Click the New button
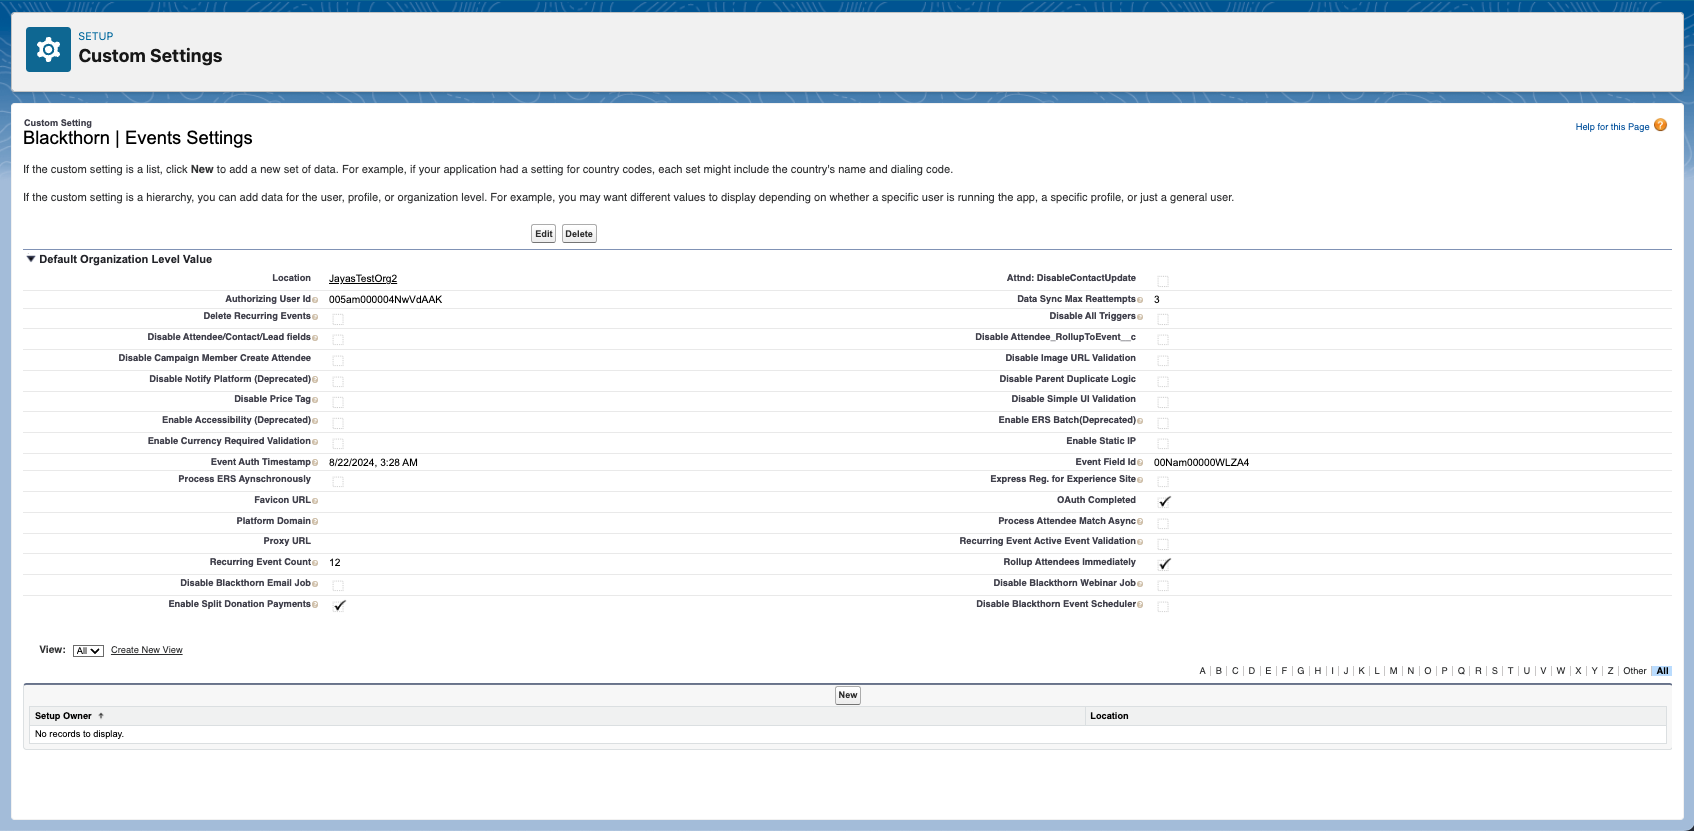The width and height of the screenshot is (1694, 831). 848,695
